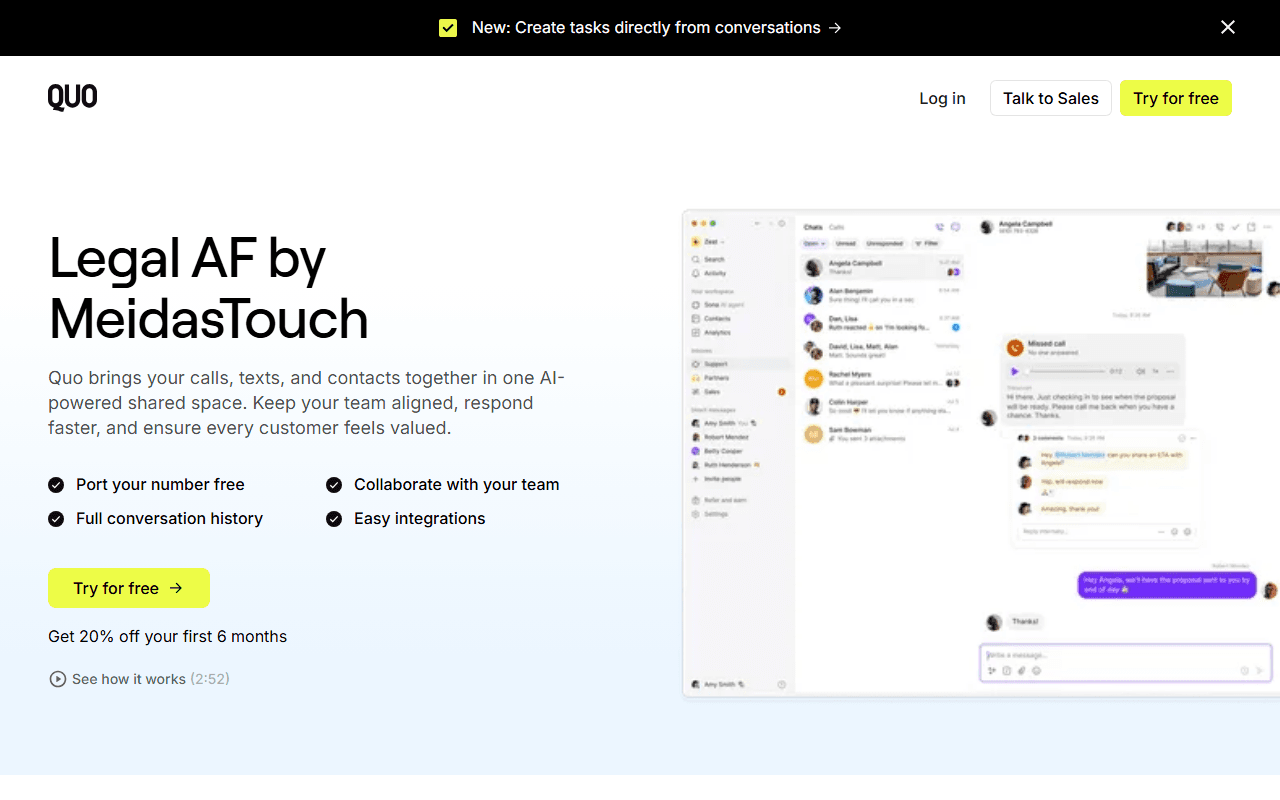Click Try for free beside Talk to Sales

click(1176, 98)
